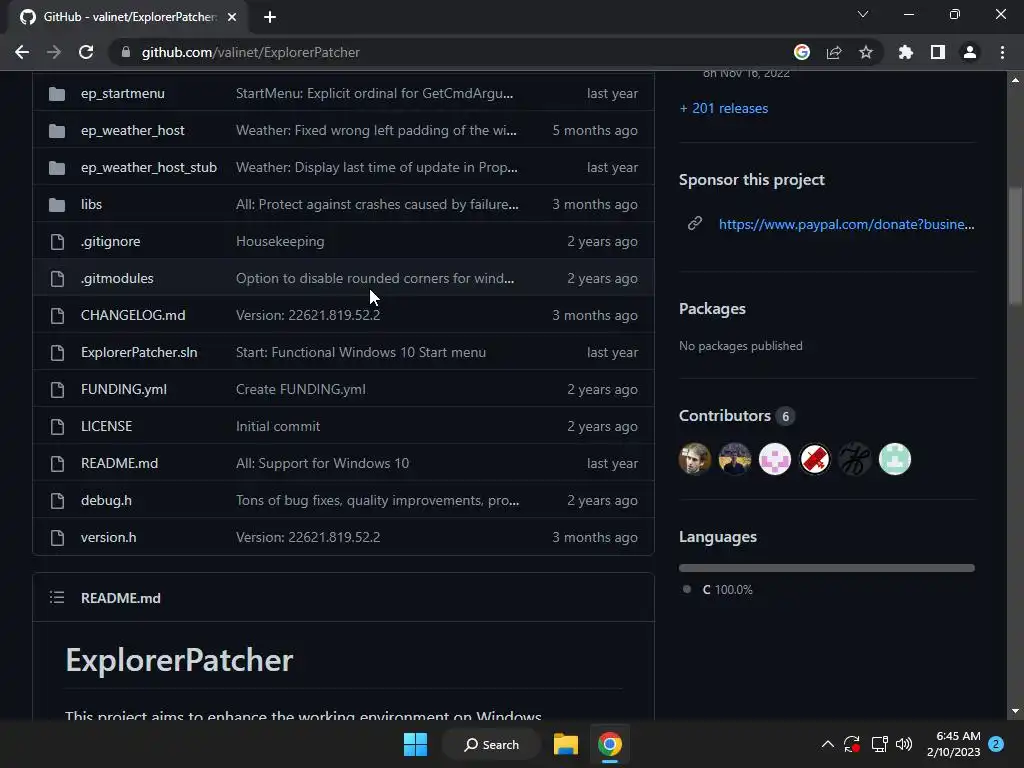Open FUNDING.yml file link

point(124,389)
